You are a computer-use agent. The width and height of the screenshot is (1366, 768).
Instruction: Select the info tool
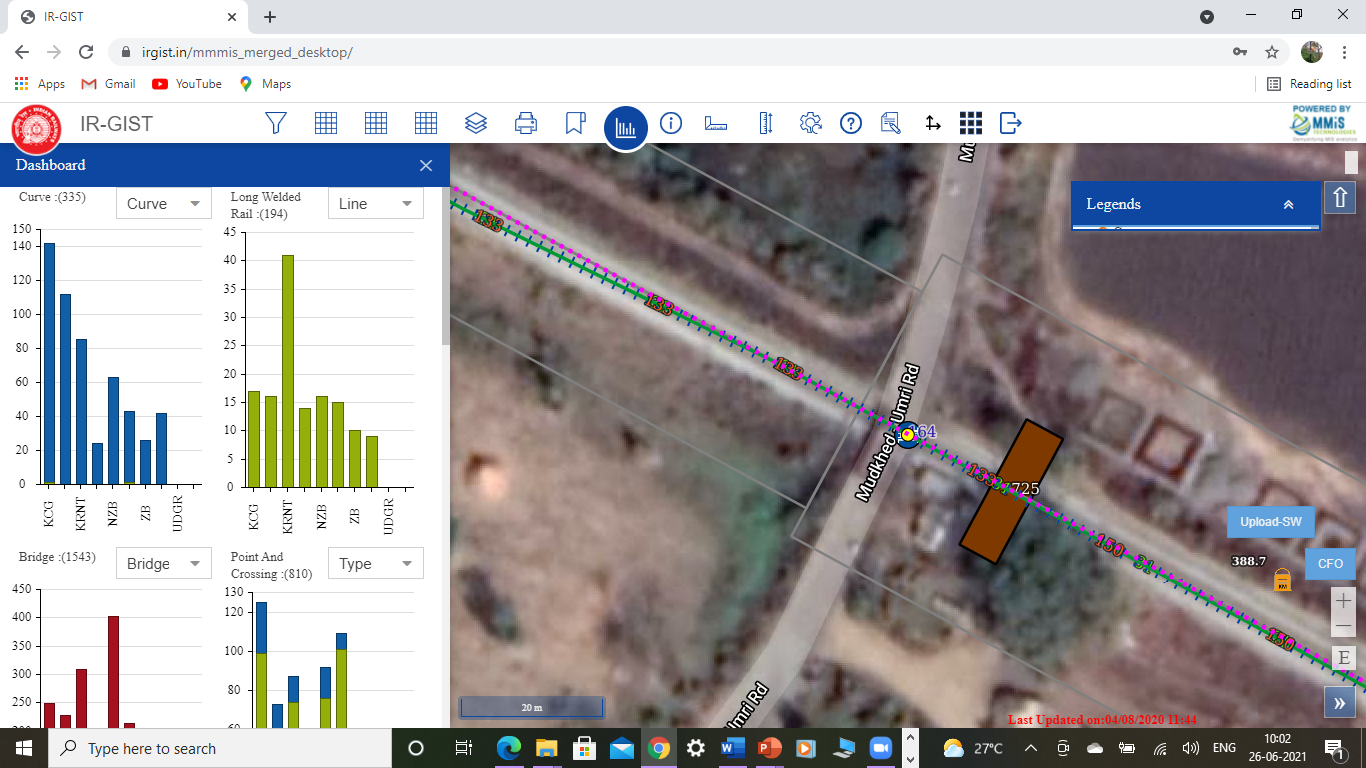[671, 123]
